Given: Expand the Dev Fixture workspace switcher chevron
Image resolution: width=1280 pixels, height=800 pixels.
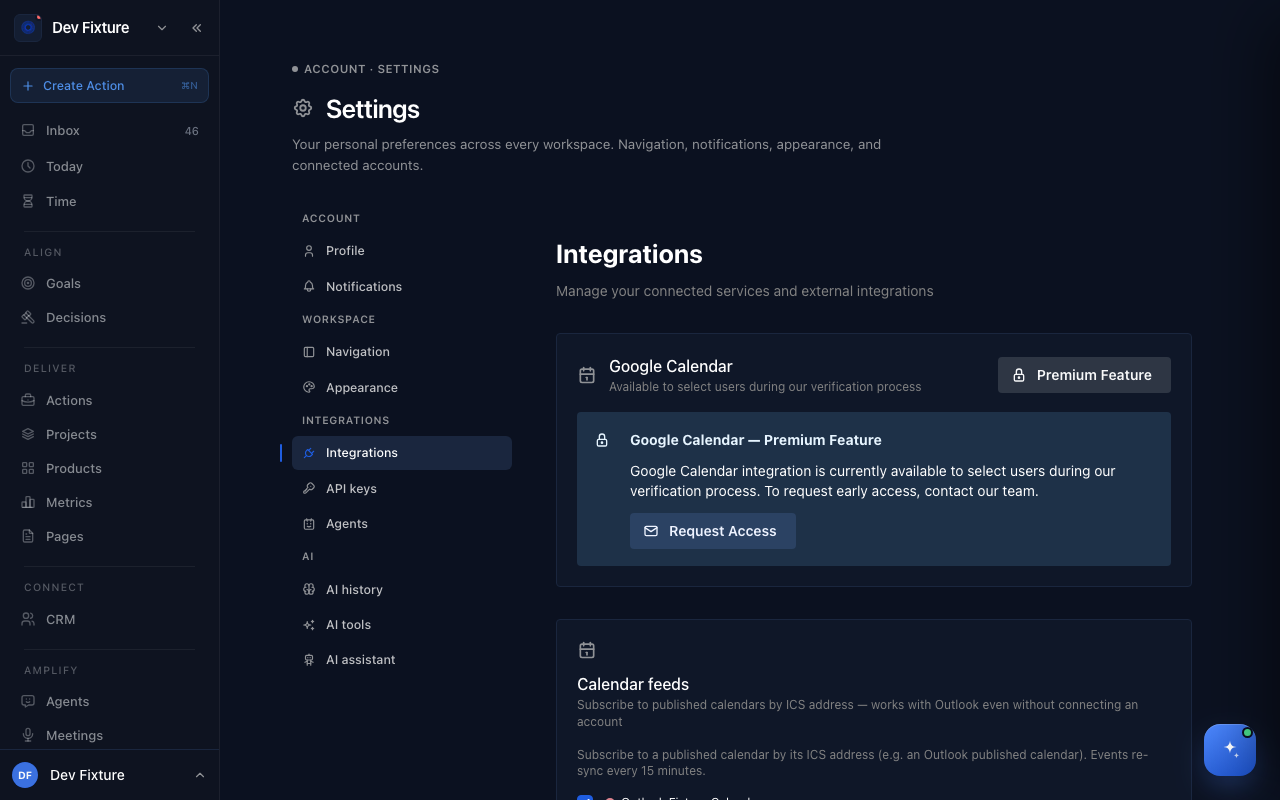Looking at the screenshot, I should tap(162, 28).
